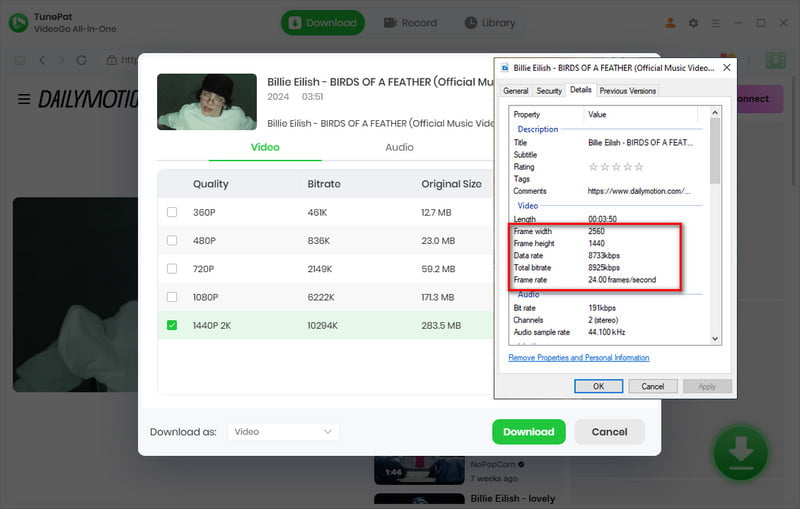Open the user account icon
The height and width of the screenshot is (509, 800).
tap(670, 23)
